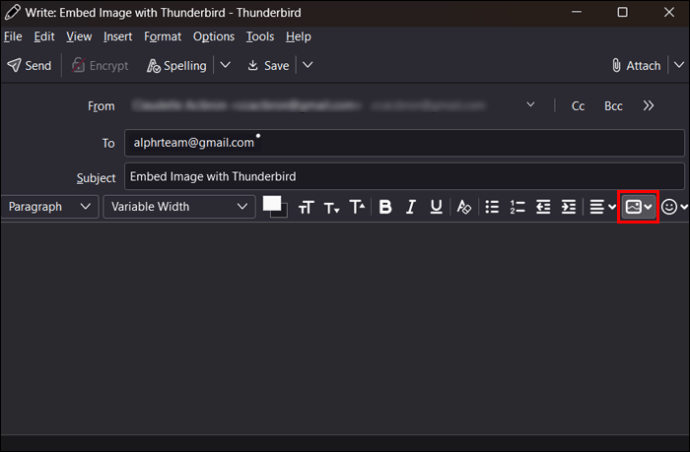Open the File menu
Image resolution: width=690 pixels, height=452 pixels.
pyautogui.click(x=13, y=37)
